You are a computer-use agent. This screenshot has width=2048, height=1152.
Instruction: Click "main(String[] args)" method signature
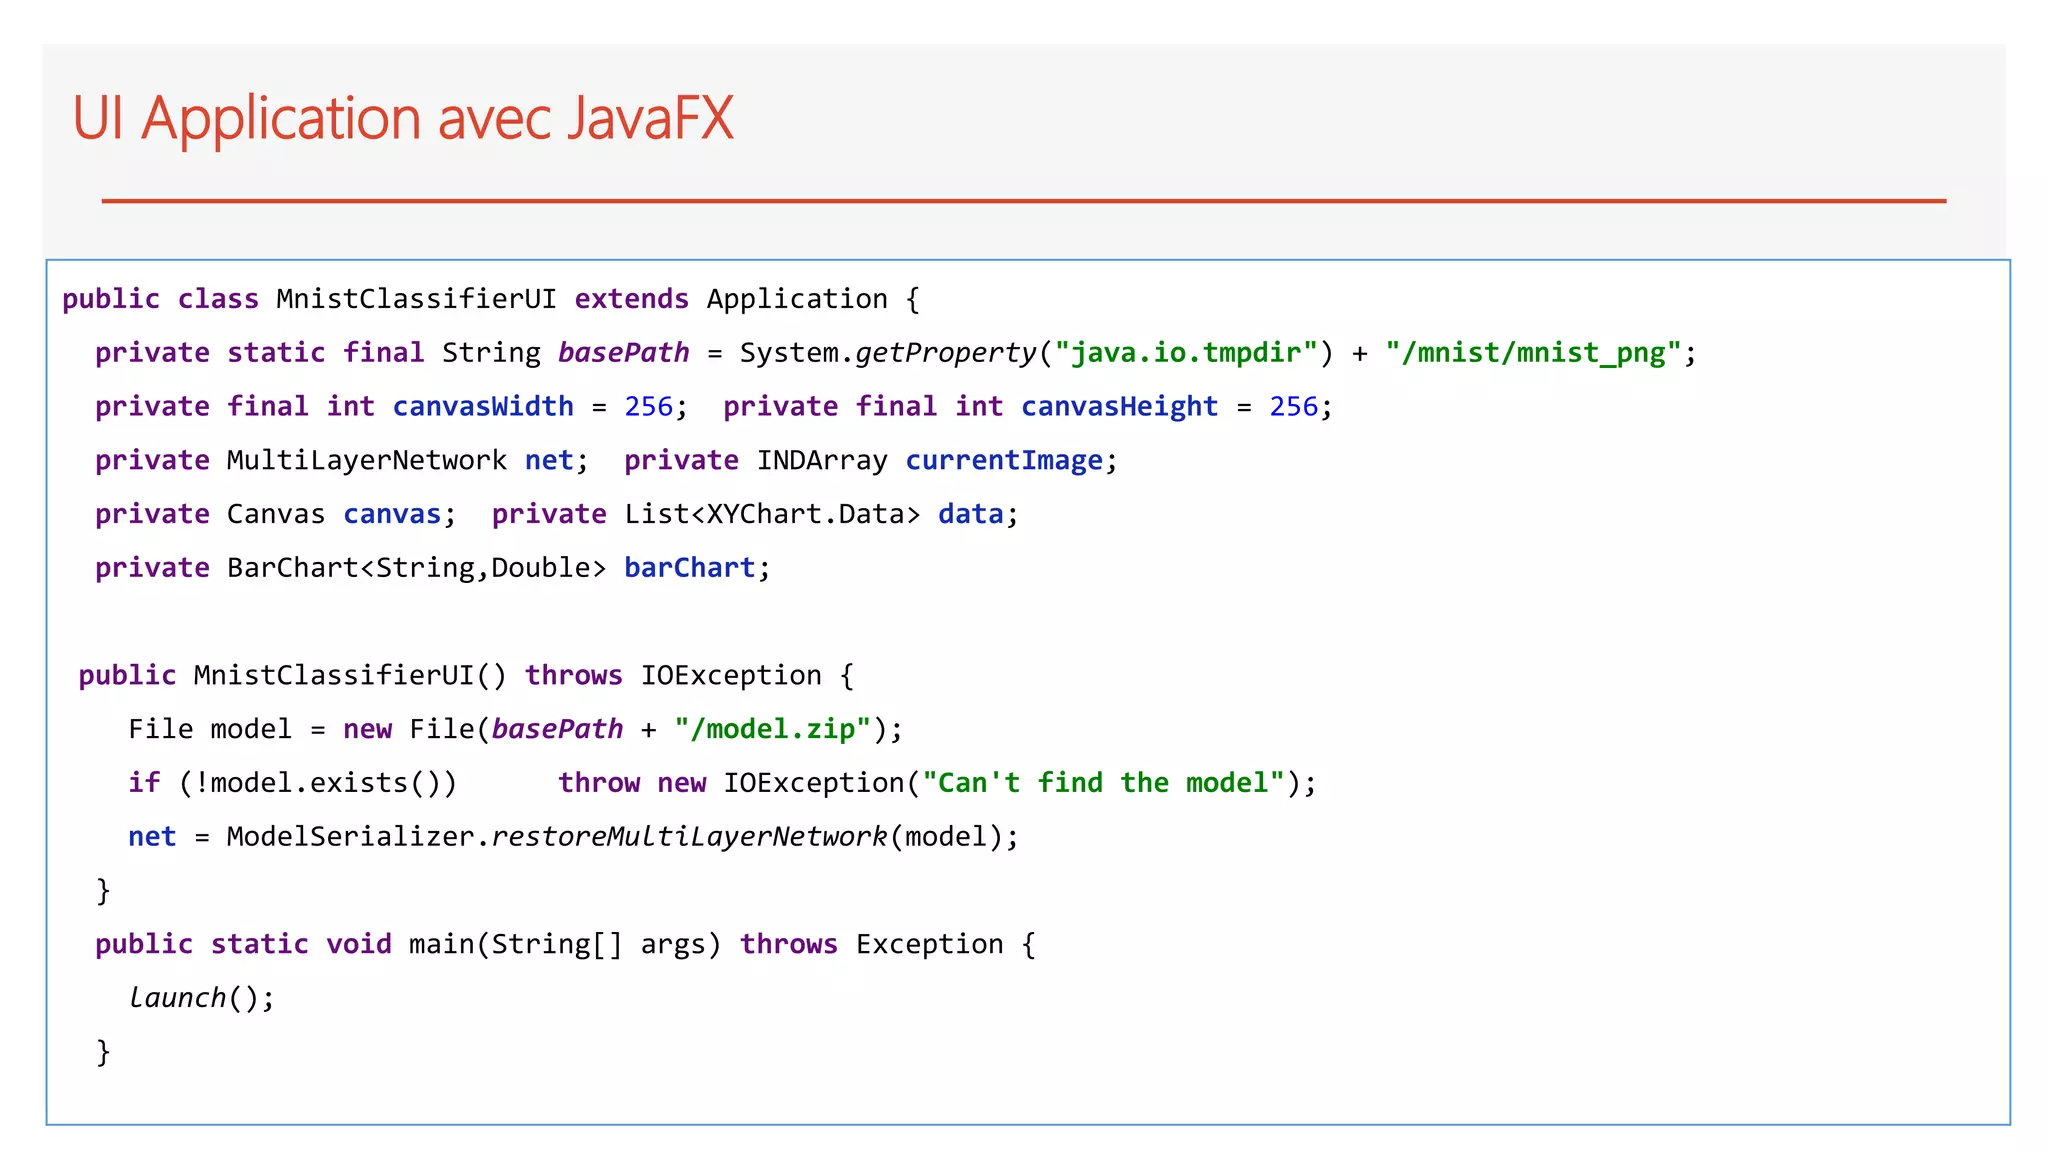tap(565, 945)
